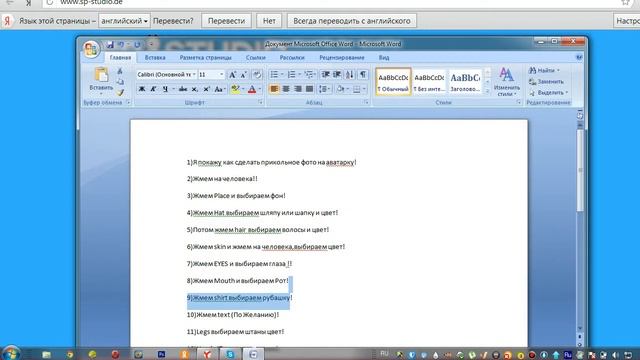Center the paragraph text

tap(286, 89)
